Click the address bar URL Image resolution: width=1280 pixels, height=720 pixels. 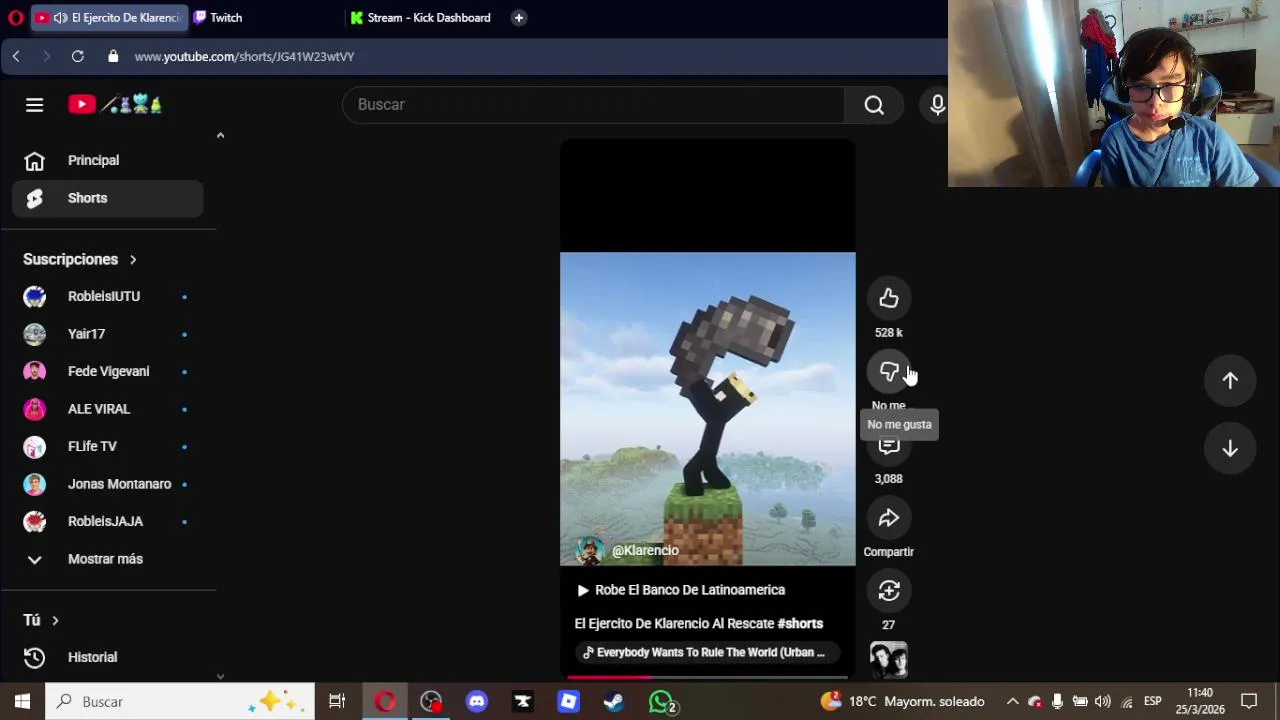(x=244, y=57)
